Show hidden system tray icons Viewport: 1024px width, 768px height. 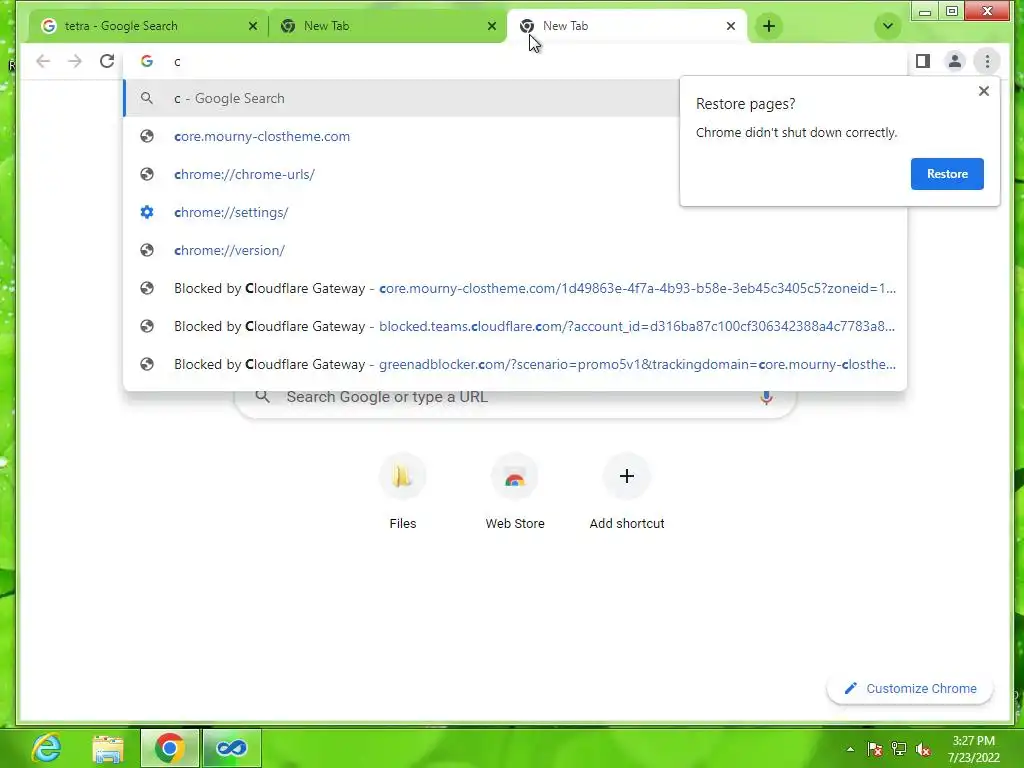[850, 749]
